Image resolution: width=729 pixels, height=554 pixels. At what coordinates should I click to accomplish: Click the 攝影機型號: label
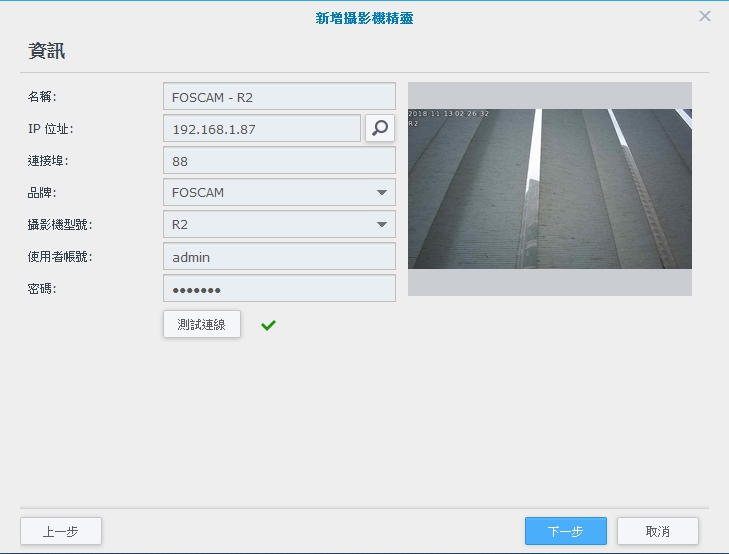[60, 224]
